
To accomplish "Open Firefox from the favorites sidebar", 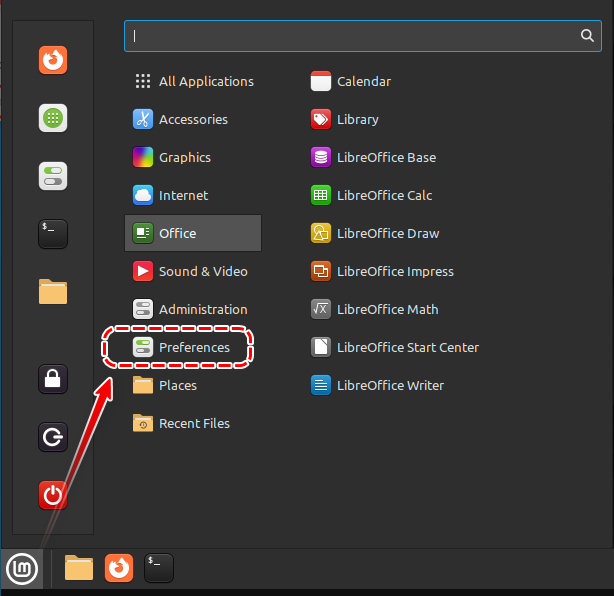I will click(53, 60).
